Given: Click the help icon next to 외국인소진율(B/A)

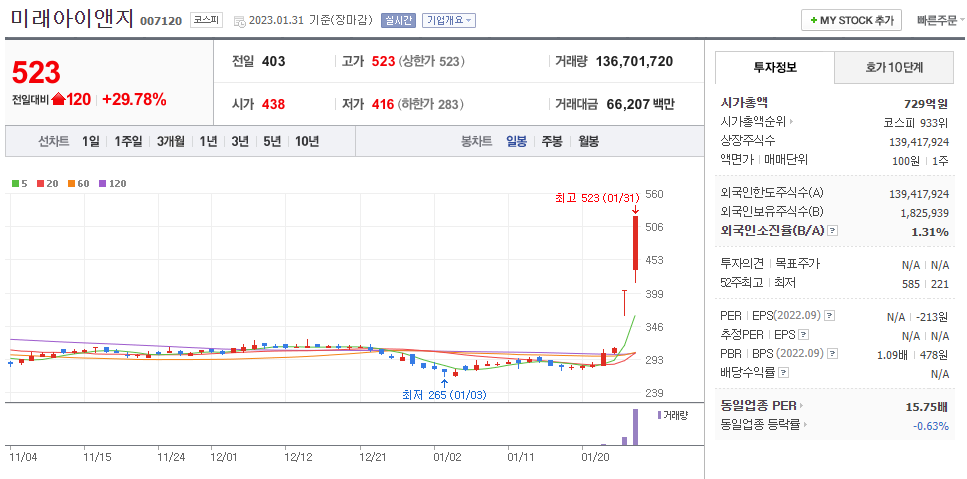Looking at the screenshot, I should click(833, 231).
